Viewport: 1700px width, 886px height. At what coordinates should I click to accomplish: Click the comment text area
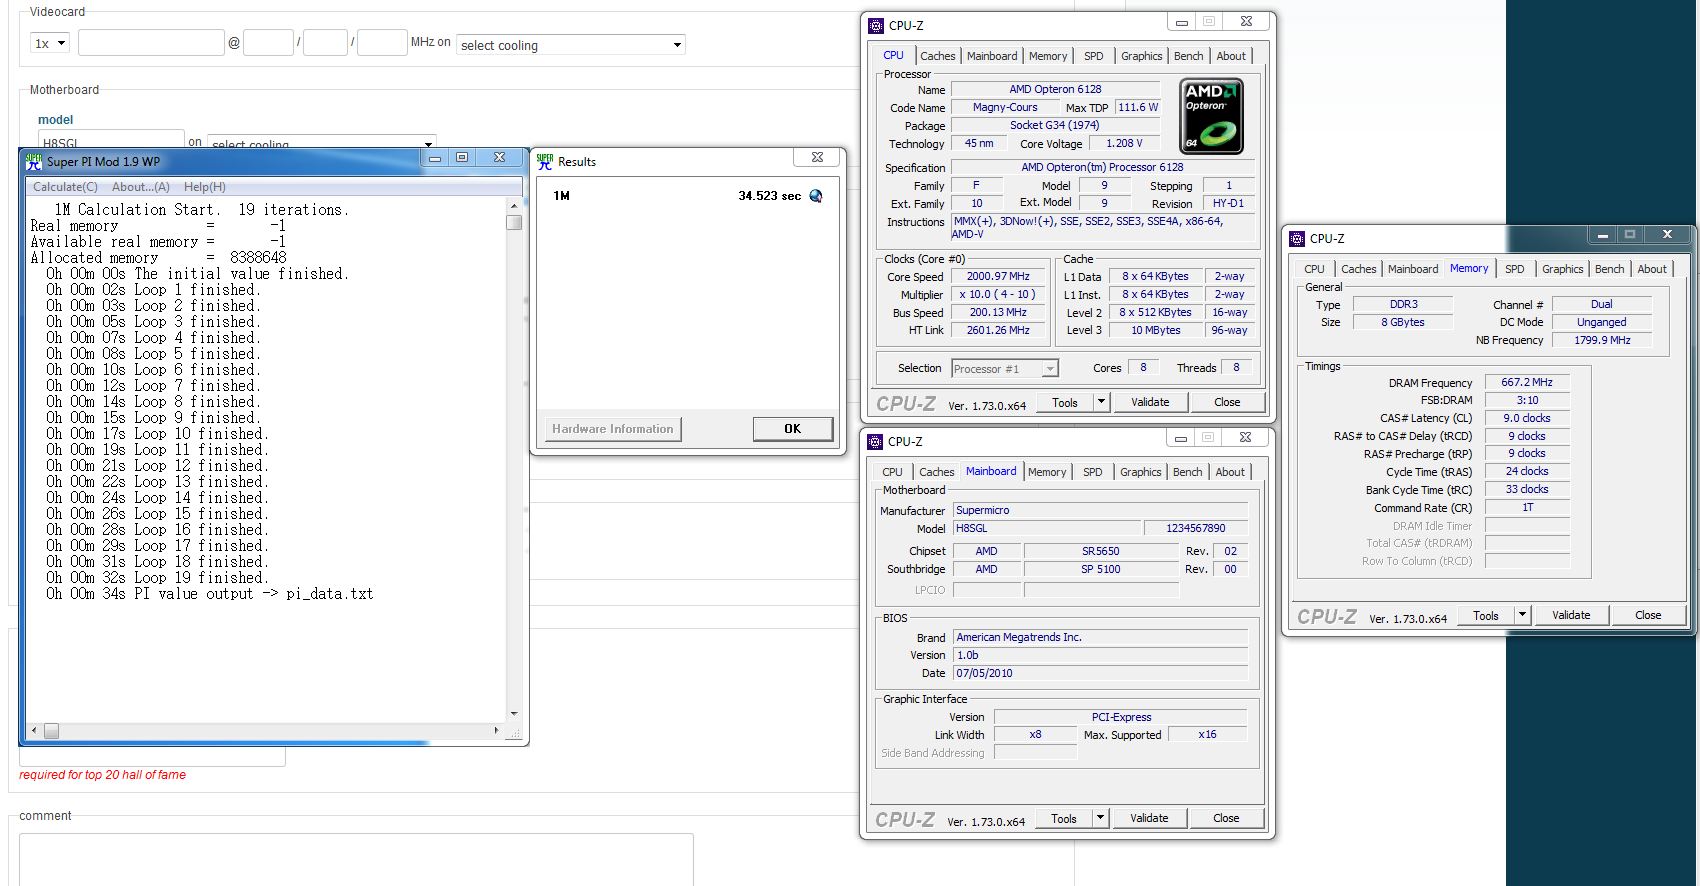tap(356, 859)
